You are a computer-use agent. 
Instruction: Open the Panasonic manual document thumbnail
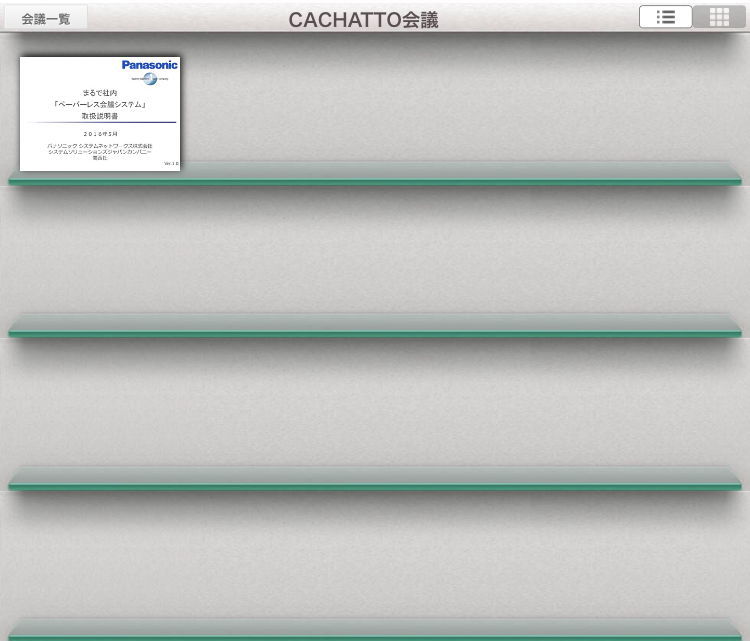point(100,113)
